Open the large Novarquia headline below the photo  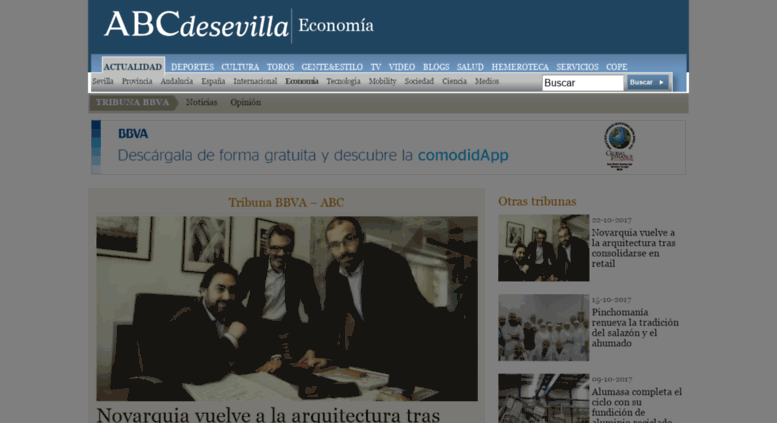coord(268,415)
